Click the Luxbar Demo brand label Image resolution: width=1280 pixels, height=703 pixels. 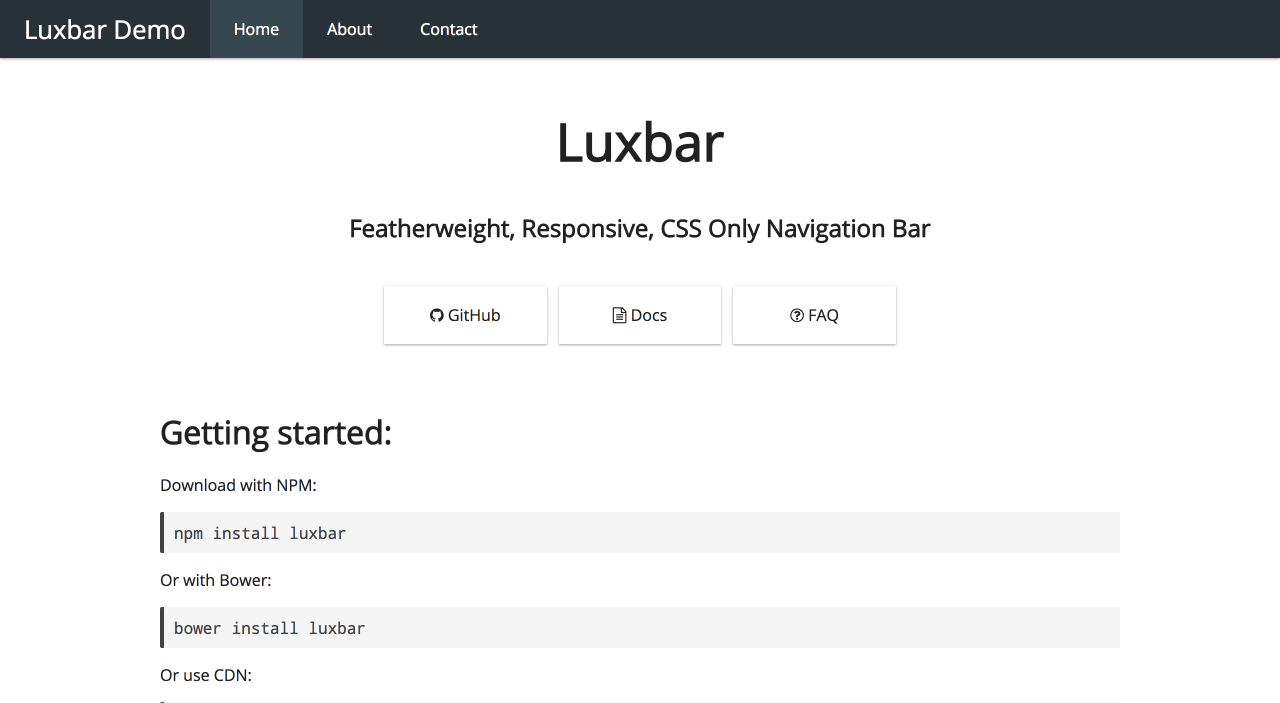pos(104,29)
